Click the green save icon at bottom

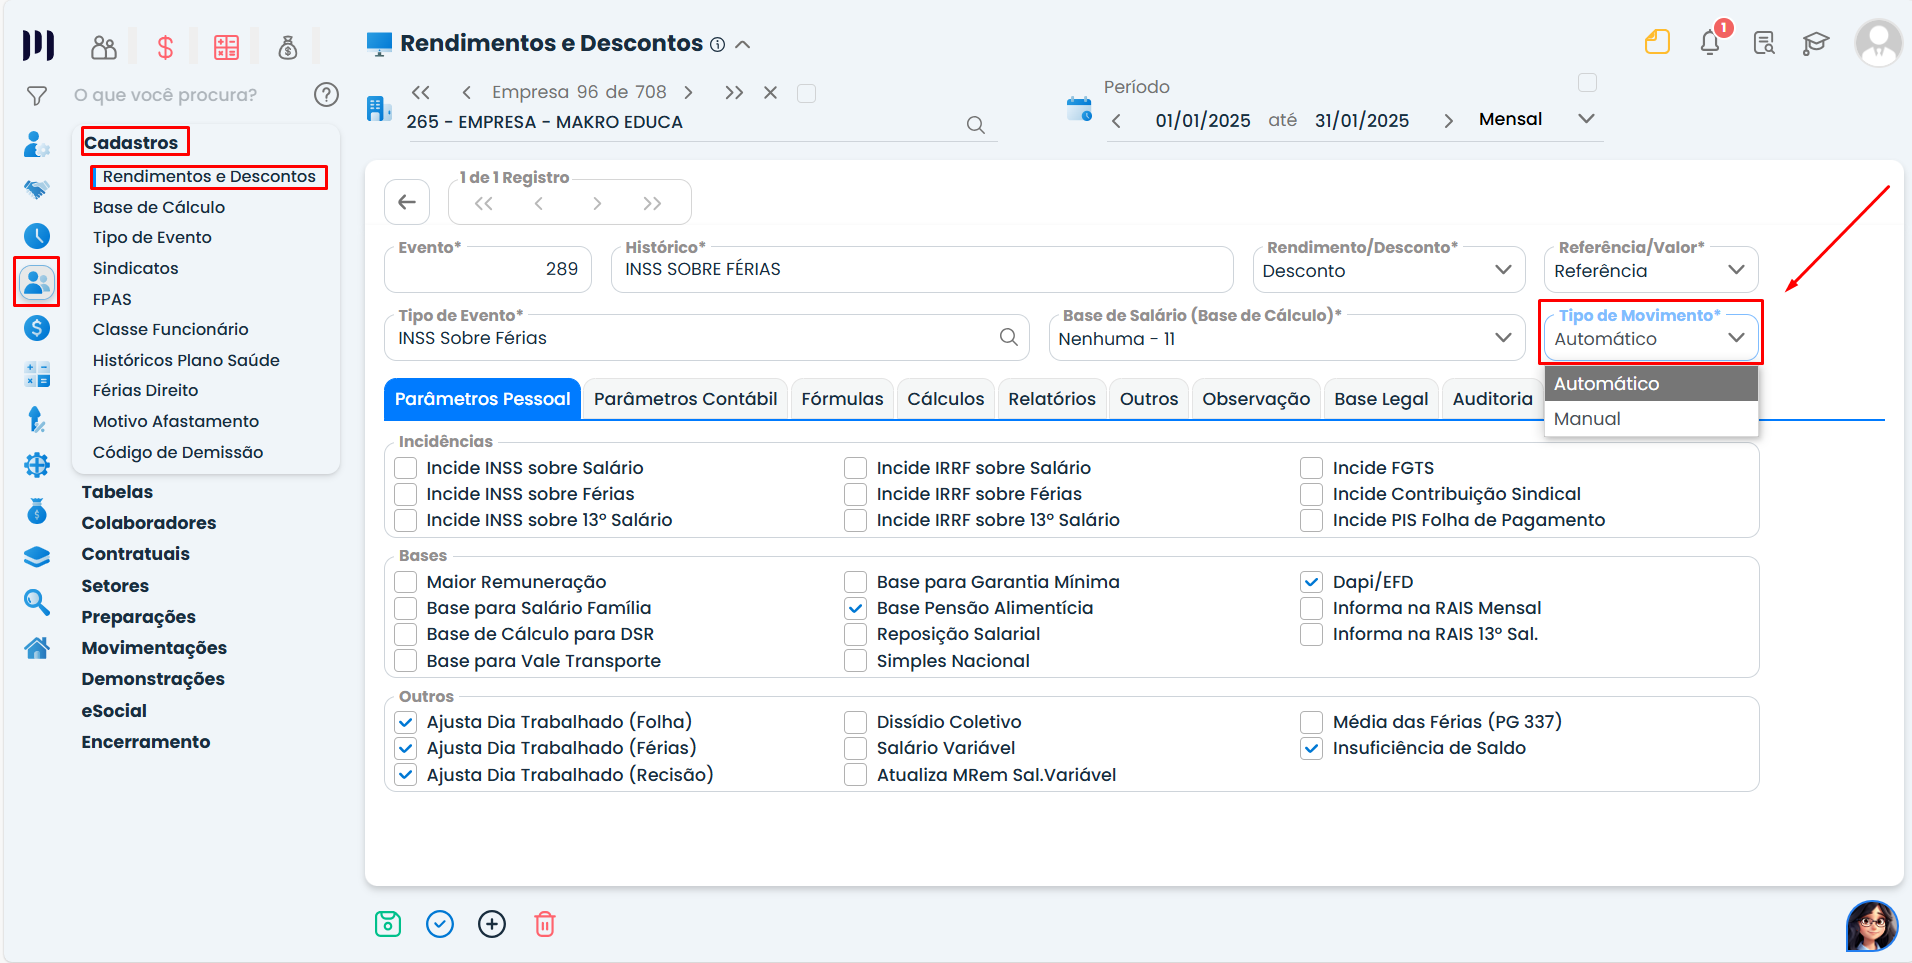pos(388,924)
